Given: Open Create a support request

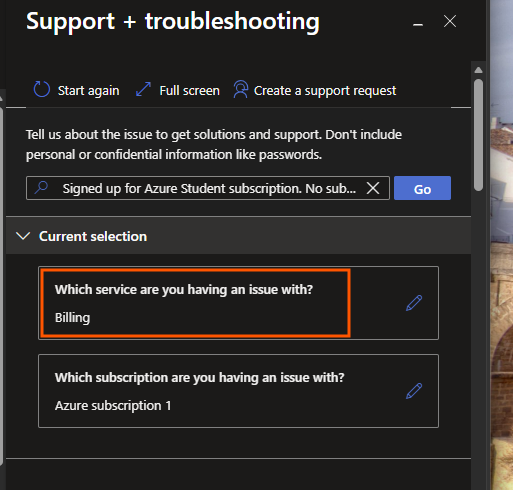Looking at the screenshot, I should (x=325, y=91).
